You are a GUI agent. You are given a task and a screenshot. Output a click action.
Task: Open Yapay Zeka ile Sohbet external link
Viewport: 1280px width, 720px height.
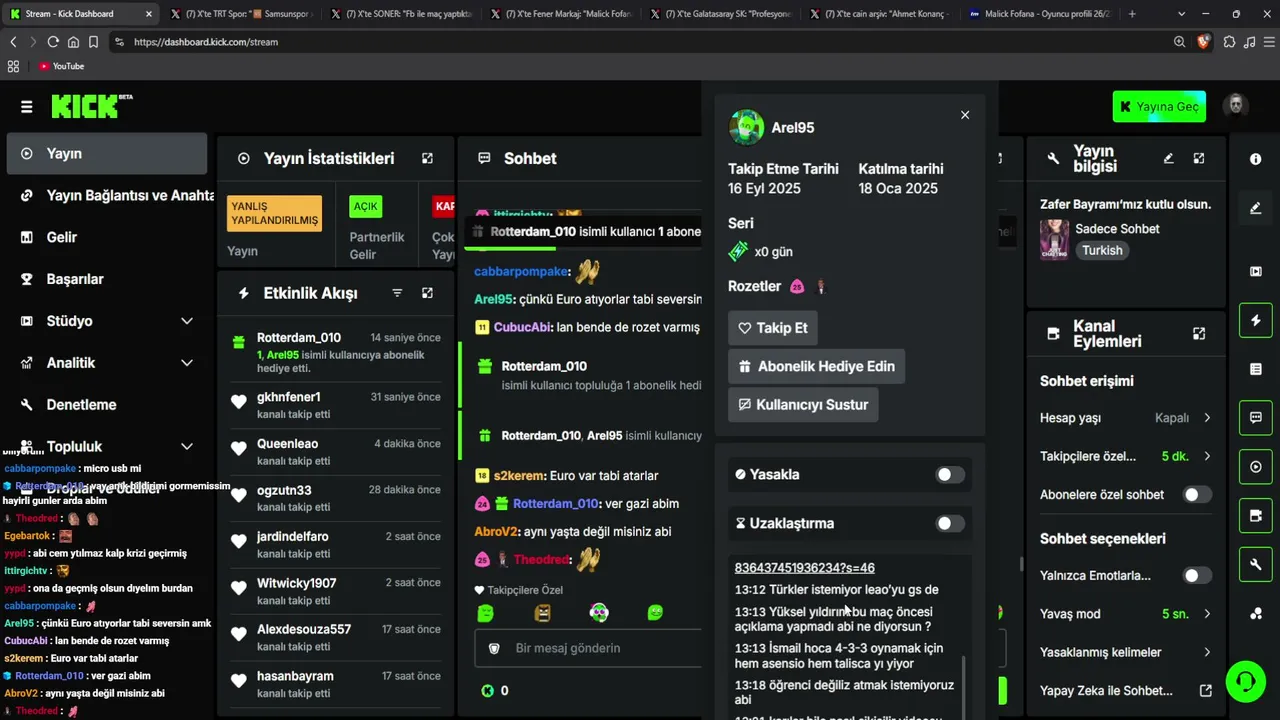point(1206,691)
